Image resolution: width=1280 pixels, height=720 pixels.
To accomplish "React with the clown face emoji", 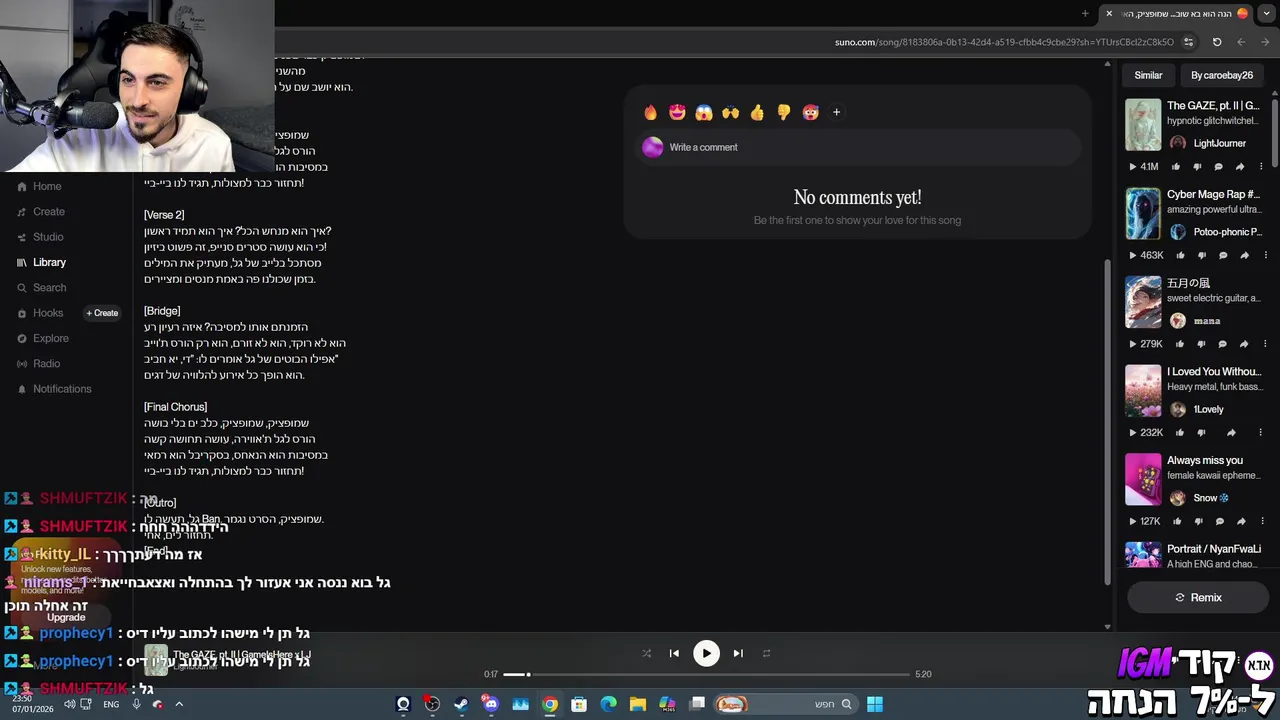I will [x=810, y=113].
